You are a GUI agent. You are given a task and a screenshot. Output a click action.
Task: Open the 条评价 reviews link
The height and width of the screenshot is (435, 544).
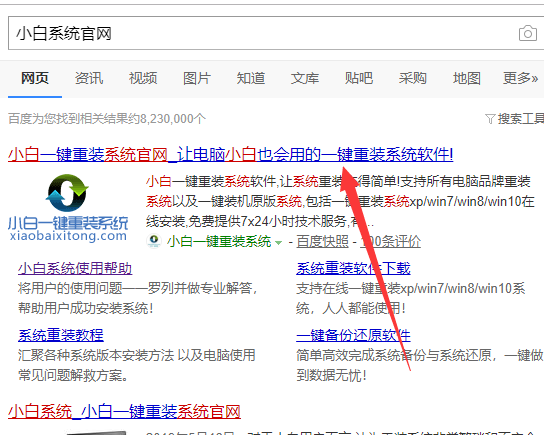(391, 241)
